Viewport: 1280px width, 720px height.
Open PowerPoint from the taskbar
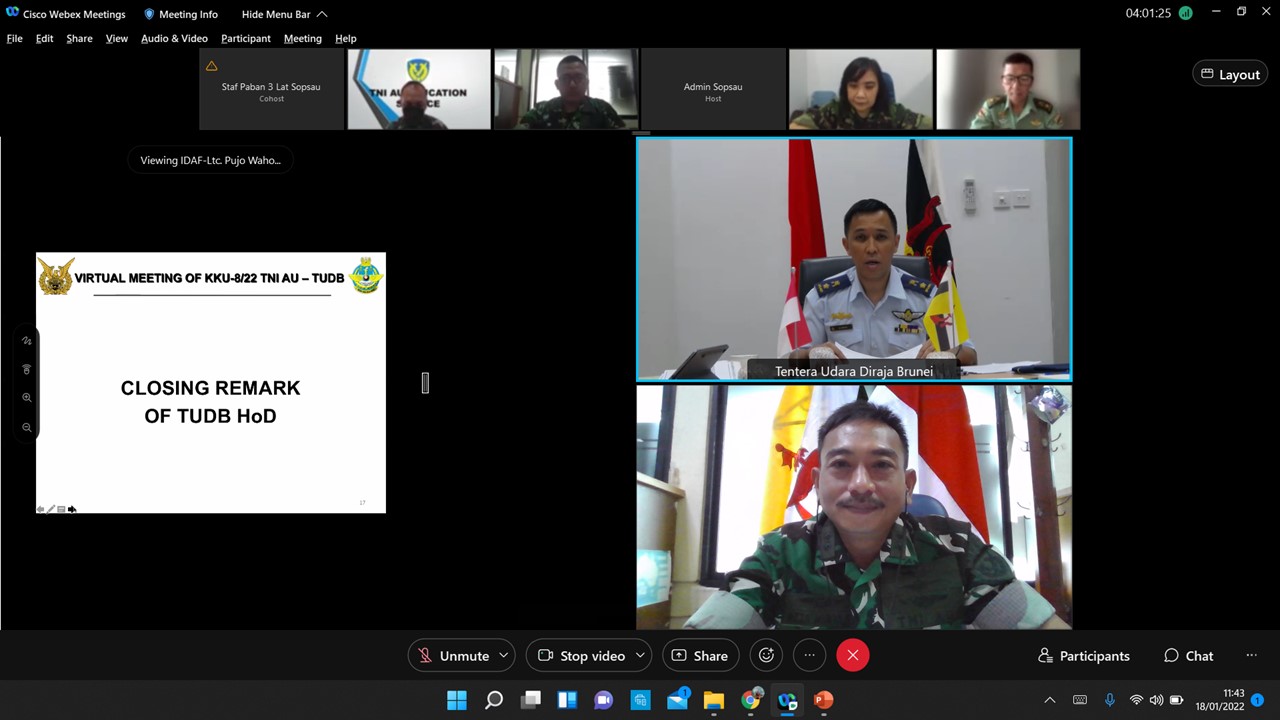[823, 700]
